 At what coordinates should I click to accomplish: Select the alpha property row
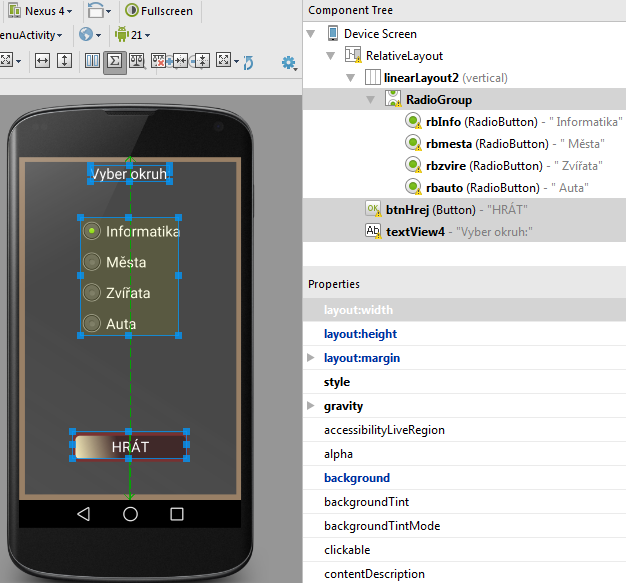click(x=464, y=454)
